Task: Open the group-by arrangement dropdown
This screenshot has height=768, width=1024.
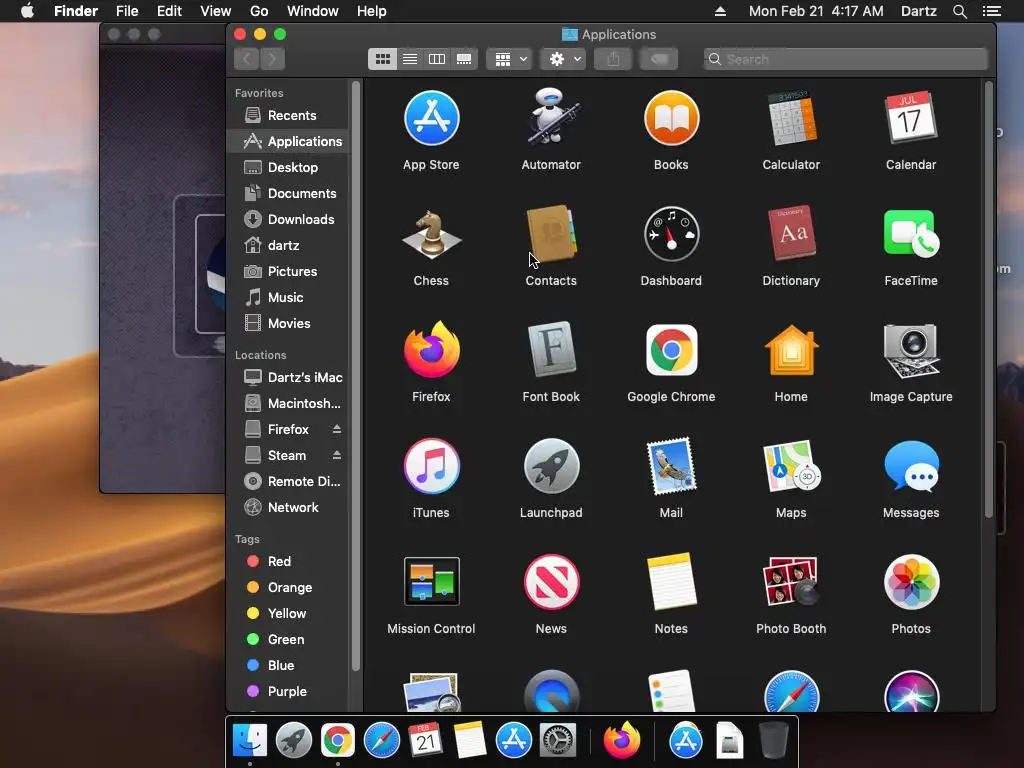Action: pyautogui.click(x=510, y=59)
